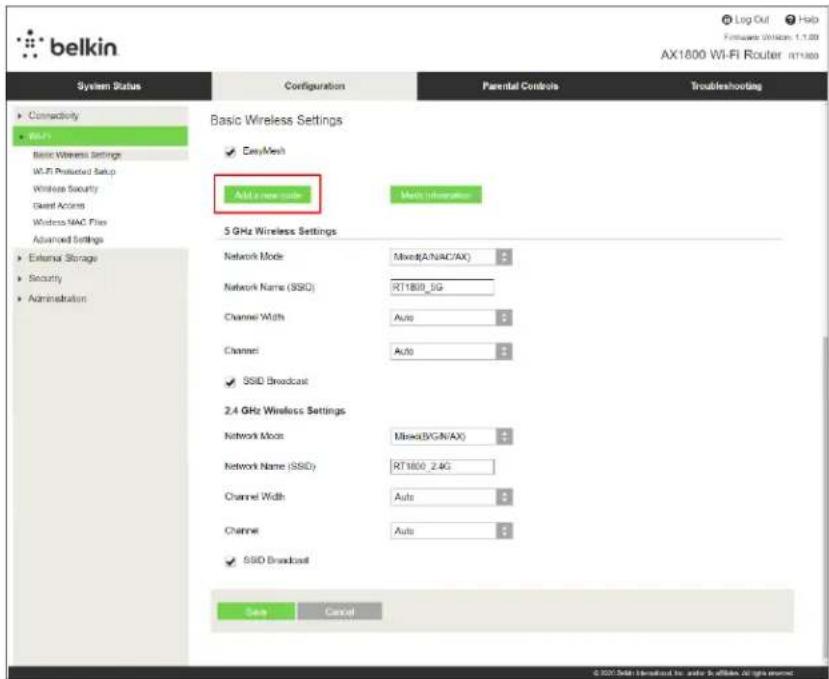This screenshot has width=829, height=679.
Task: Click the Save button
Action: pos(256,611)
